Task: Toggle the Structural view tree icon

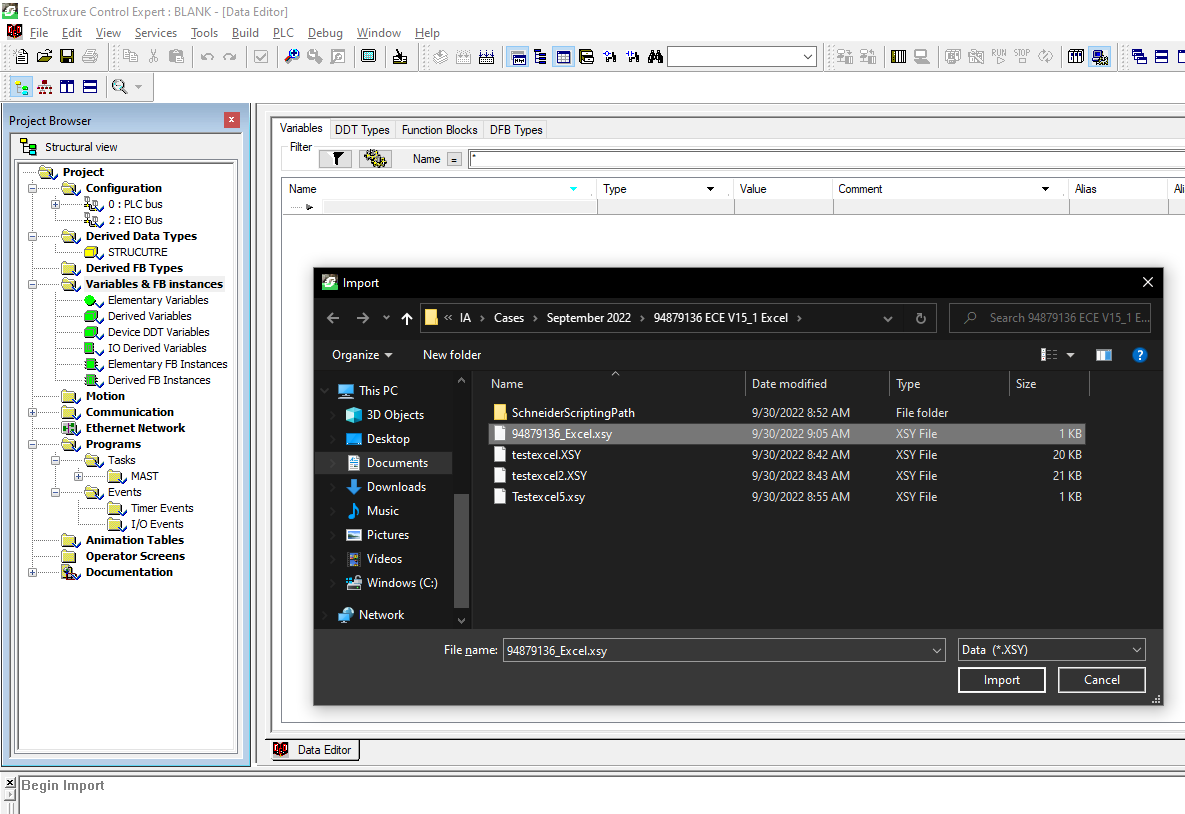Action: tap(21, 87)
